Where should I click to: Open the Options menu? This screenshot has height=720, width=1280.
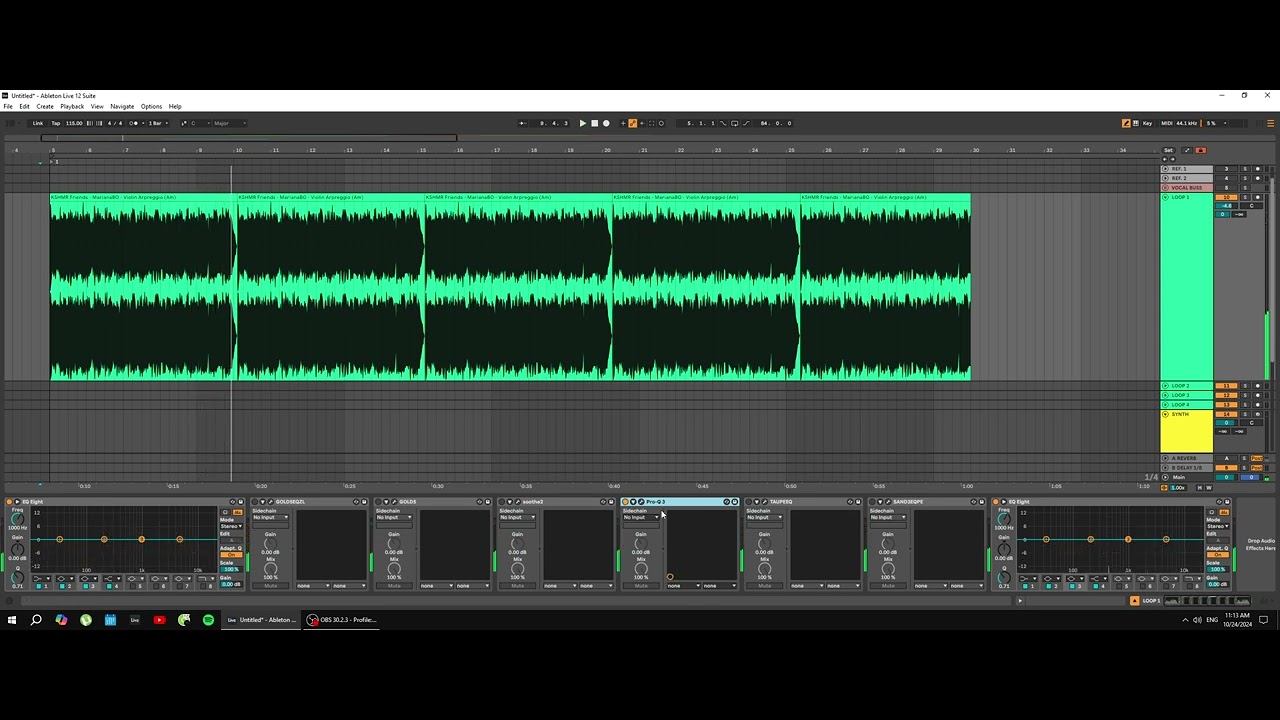click(x=151, y=106)
